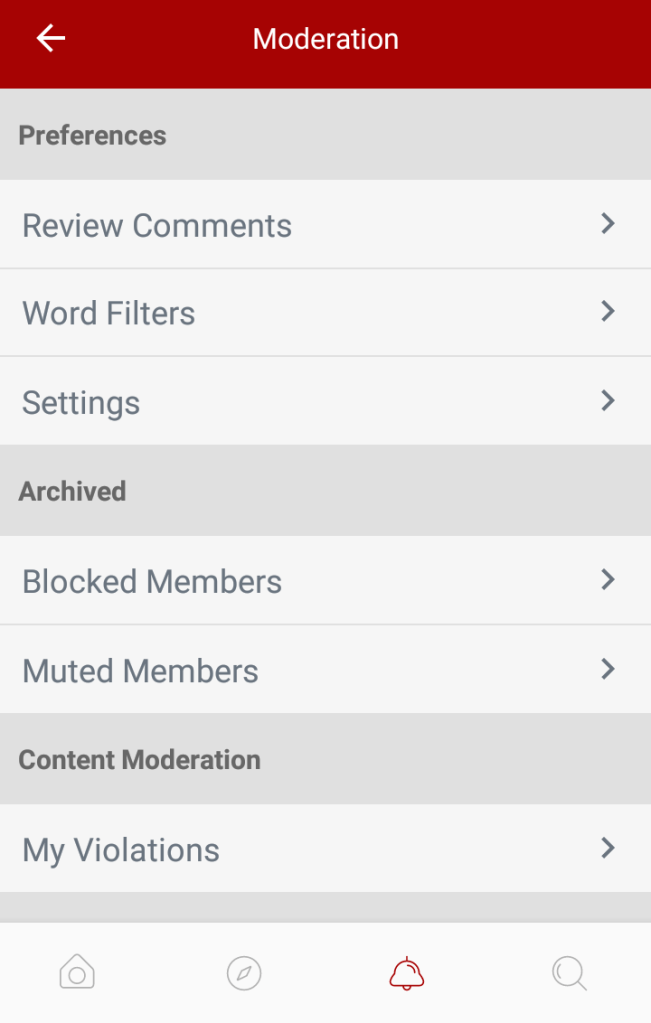Open the compass explore icon
651x1023 pixels.
244,972
